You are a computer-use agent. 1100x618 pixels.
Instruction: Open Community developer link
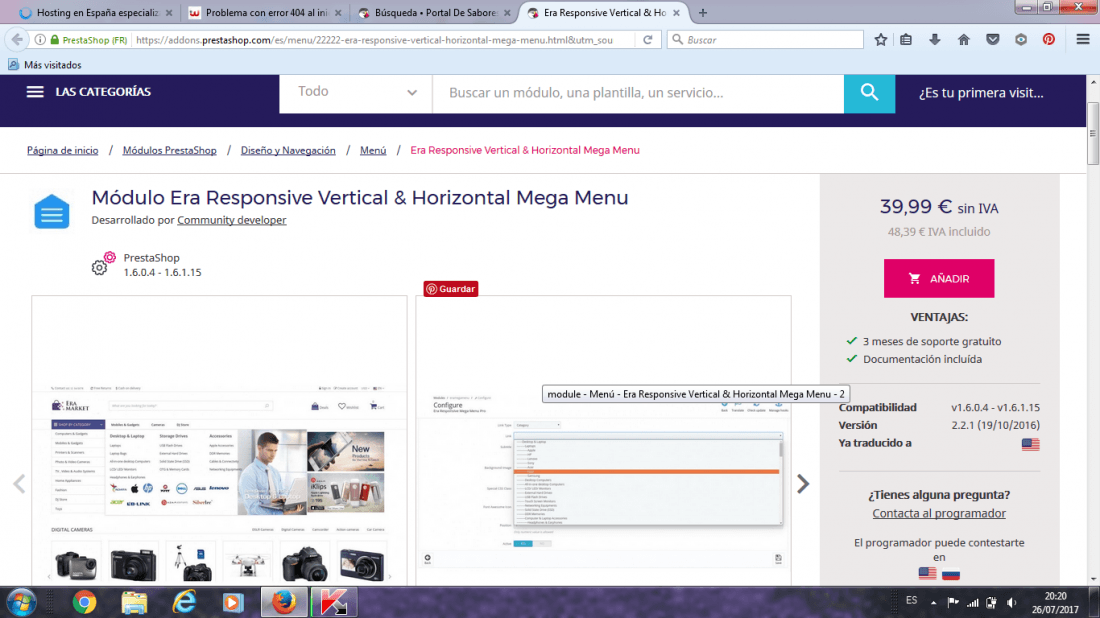coord(232,220)
